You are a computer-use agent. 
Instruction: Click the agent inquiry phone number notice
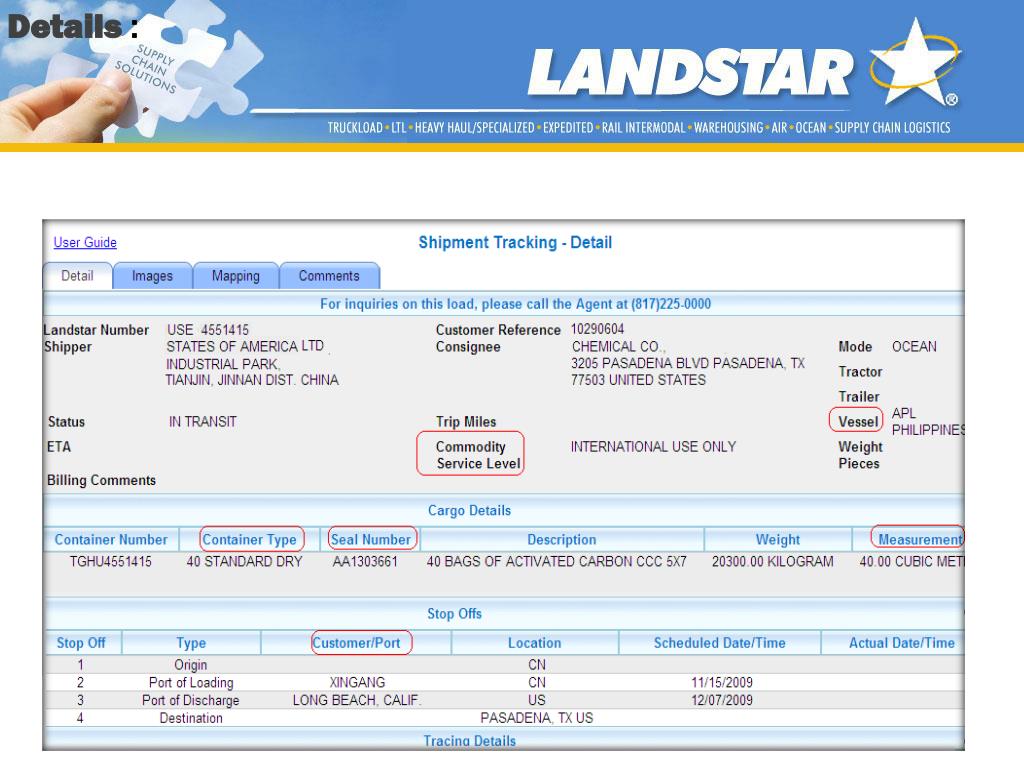click(515, 304)
